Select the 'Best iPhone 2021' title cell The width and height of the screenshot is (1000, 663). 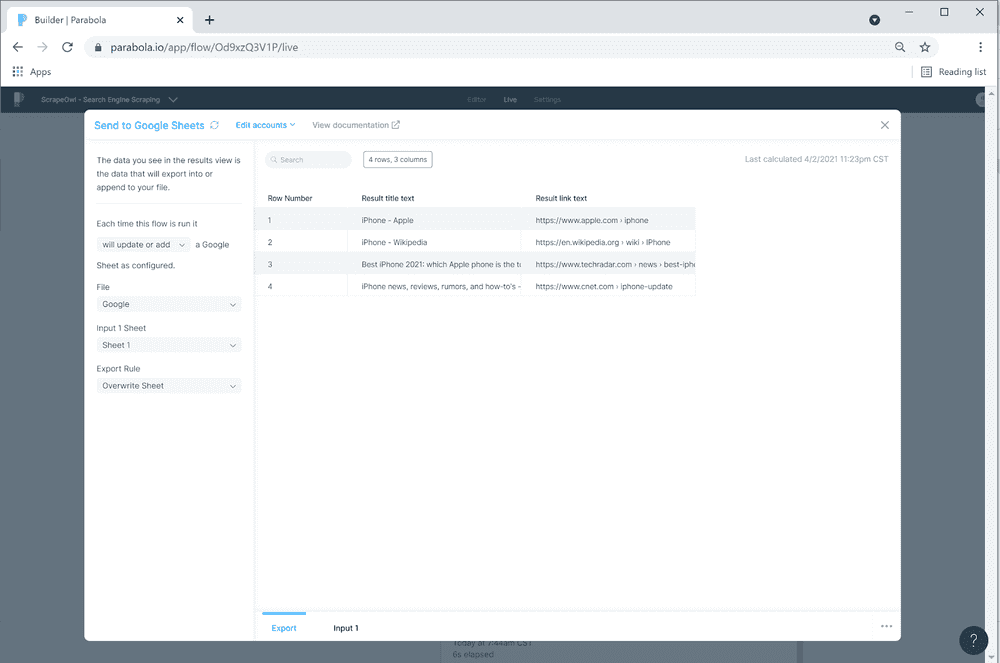pos(434,264)
